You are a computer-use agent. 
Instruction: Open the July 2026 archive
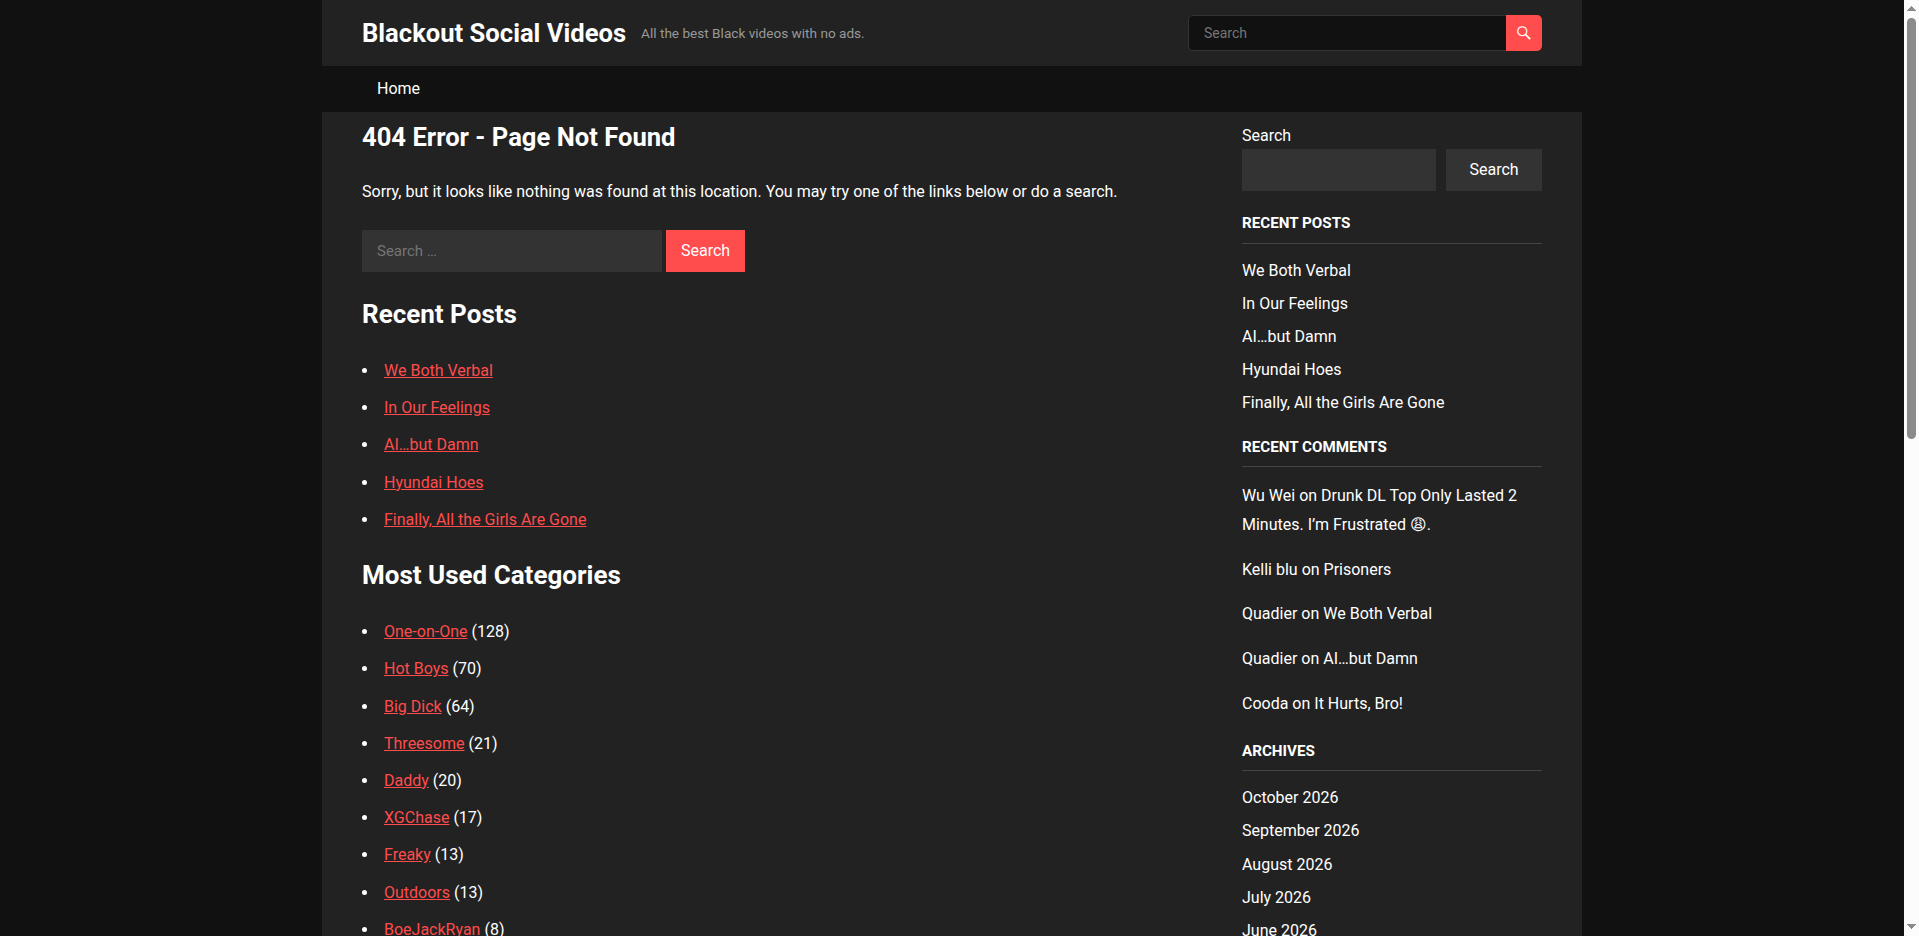tap(1276, 897)
